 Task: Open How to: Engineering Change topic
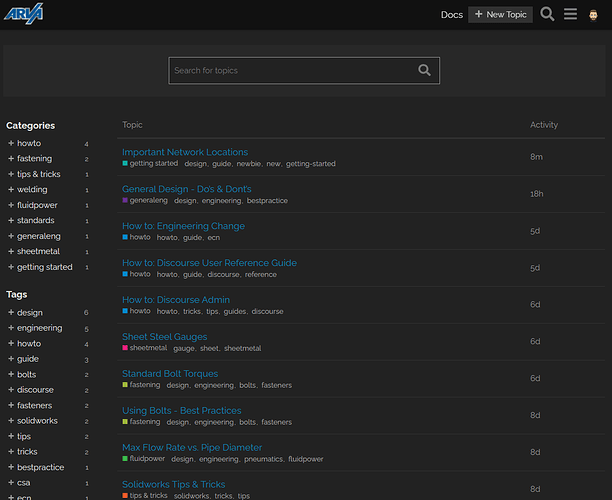click(183, 226)
